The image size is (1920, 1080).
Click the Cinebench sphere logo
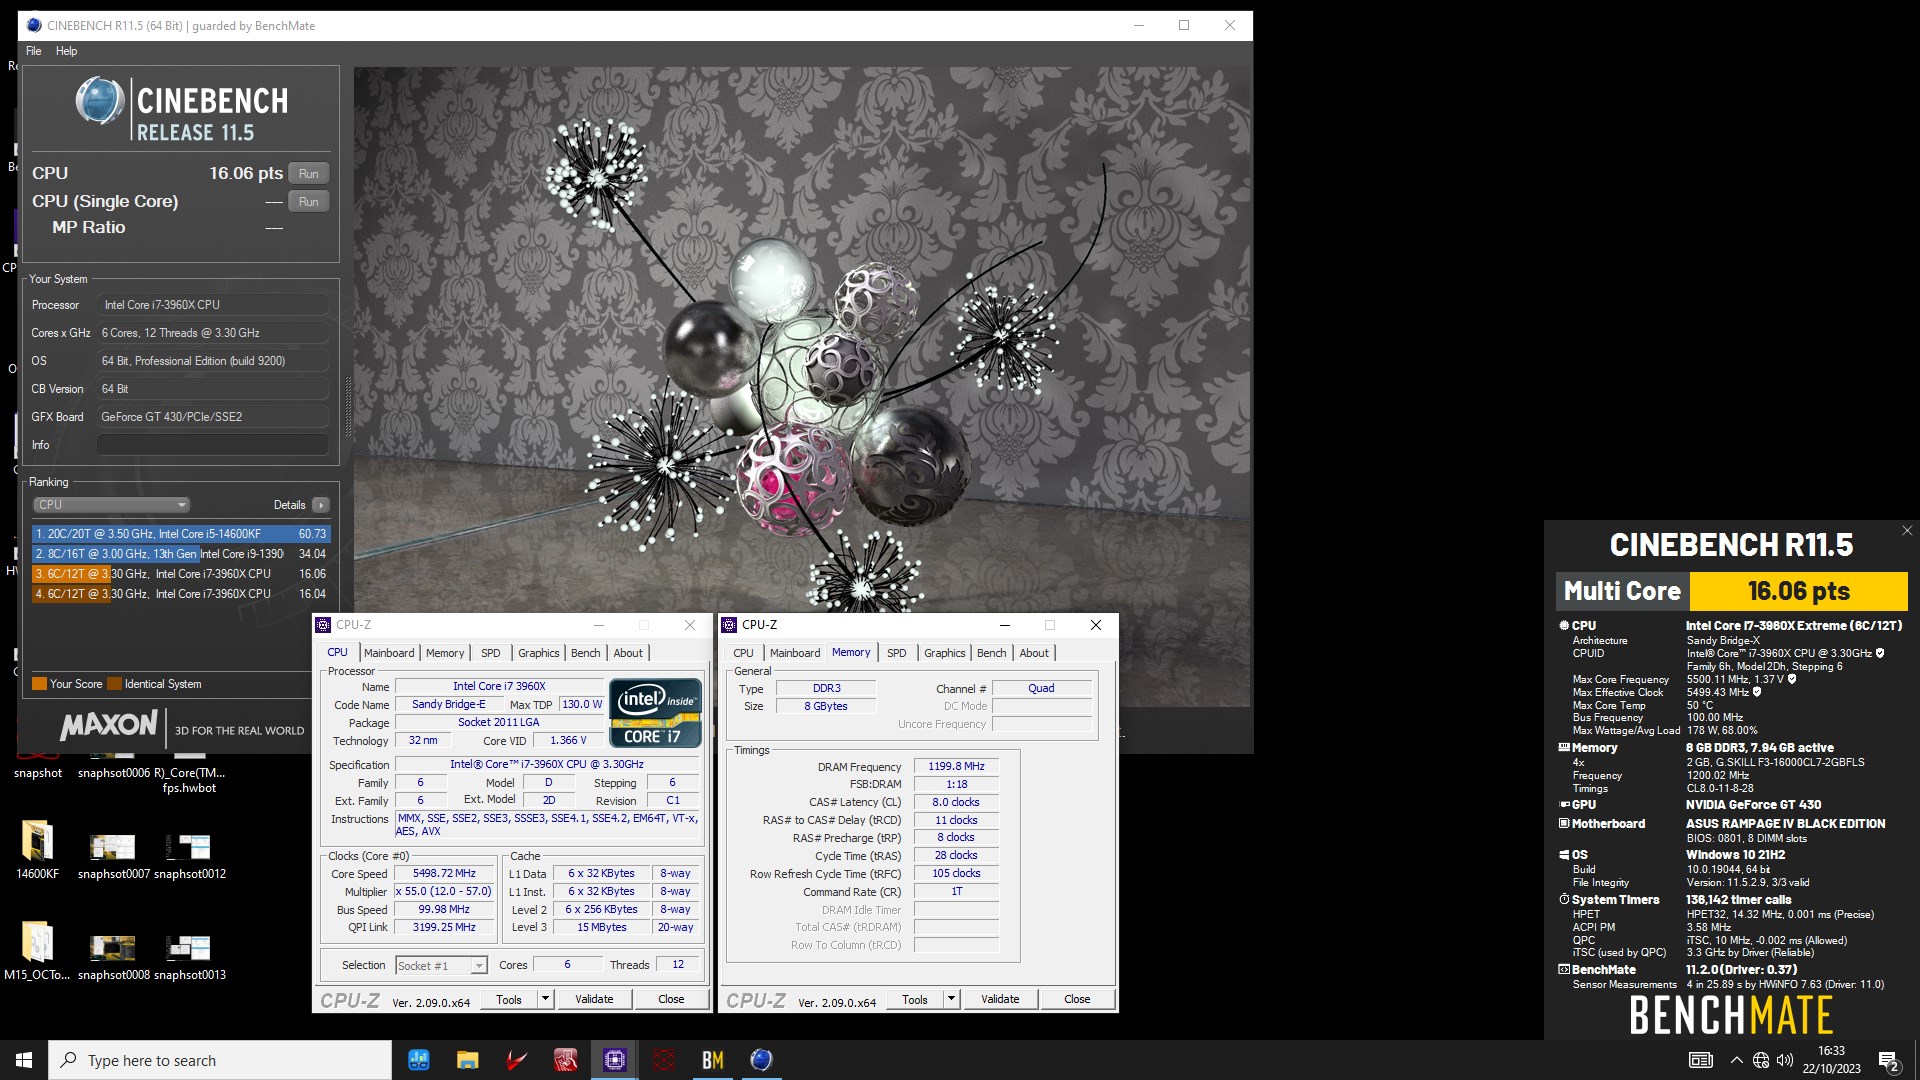click(99, 102)
